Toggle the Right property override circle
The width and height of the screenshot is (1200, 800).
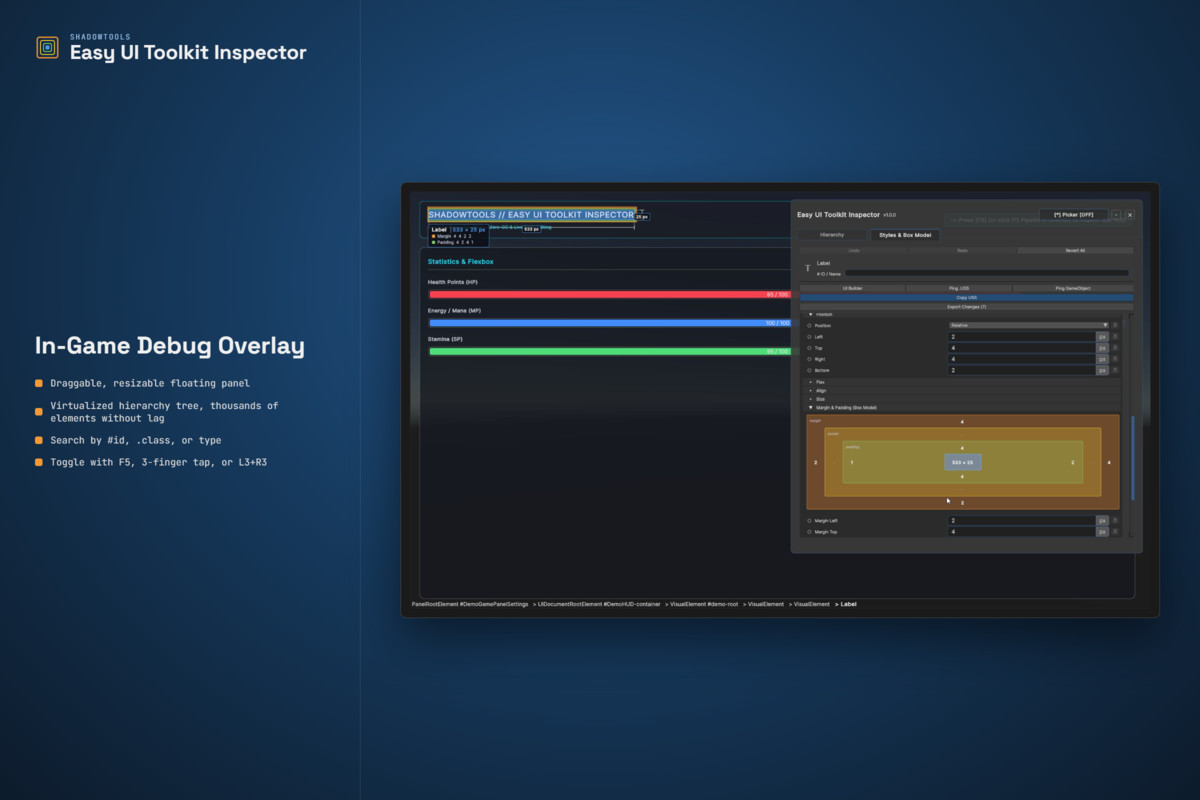pyautogui.click(x=809, y=359)
